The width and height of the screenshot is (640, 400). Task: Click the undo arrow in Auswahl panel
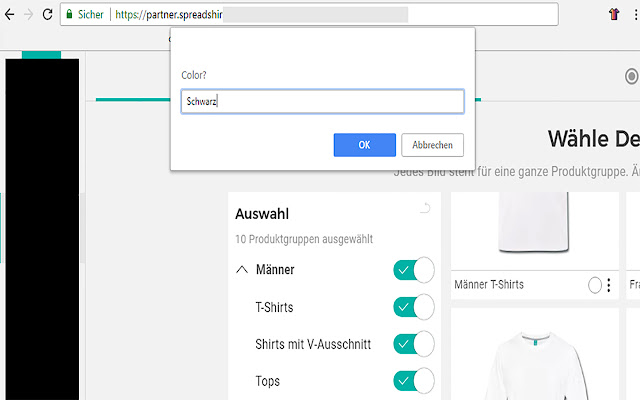coord(425,208)
